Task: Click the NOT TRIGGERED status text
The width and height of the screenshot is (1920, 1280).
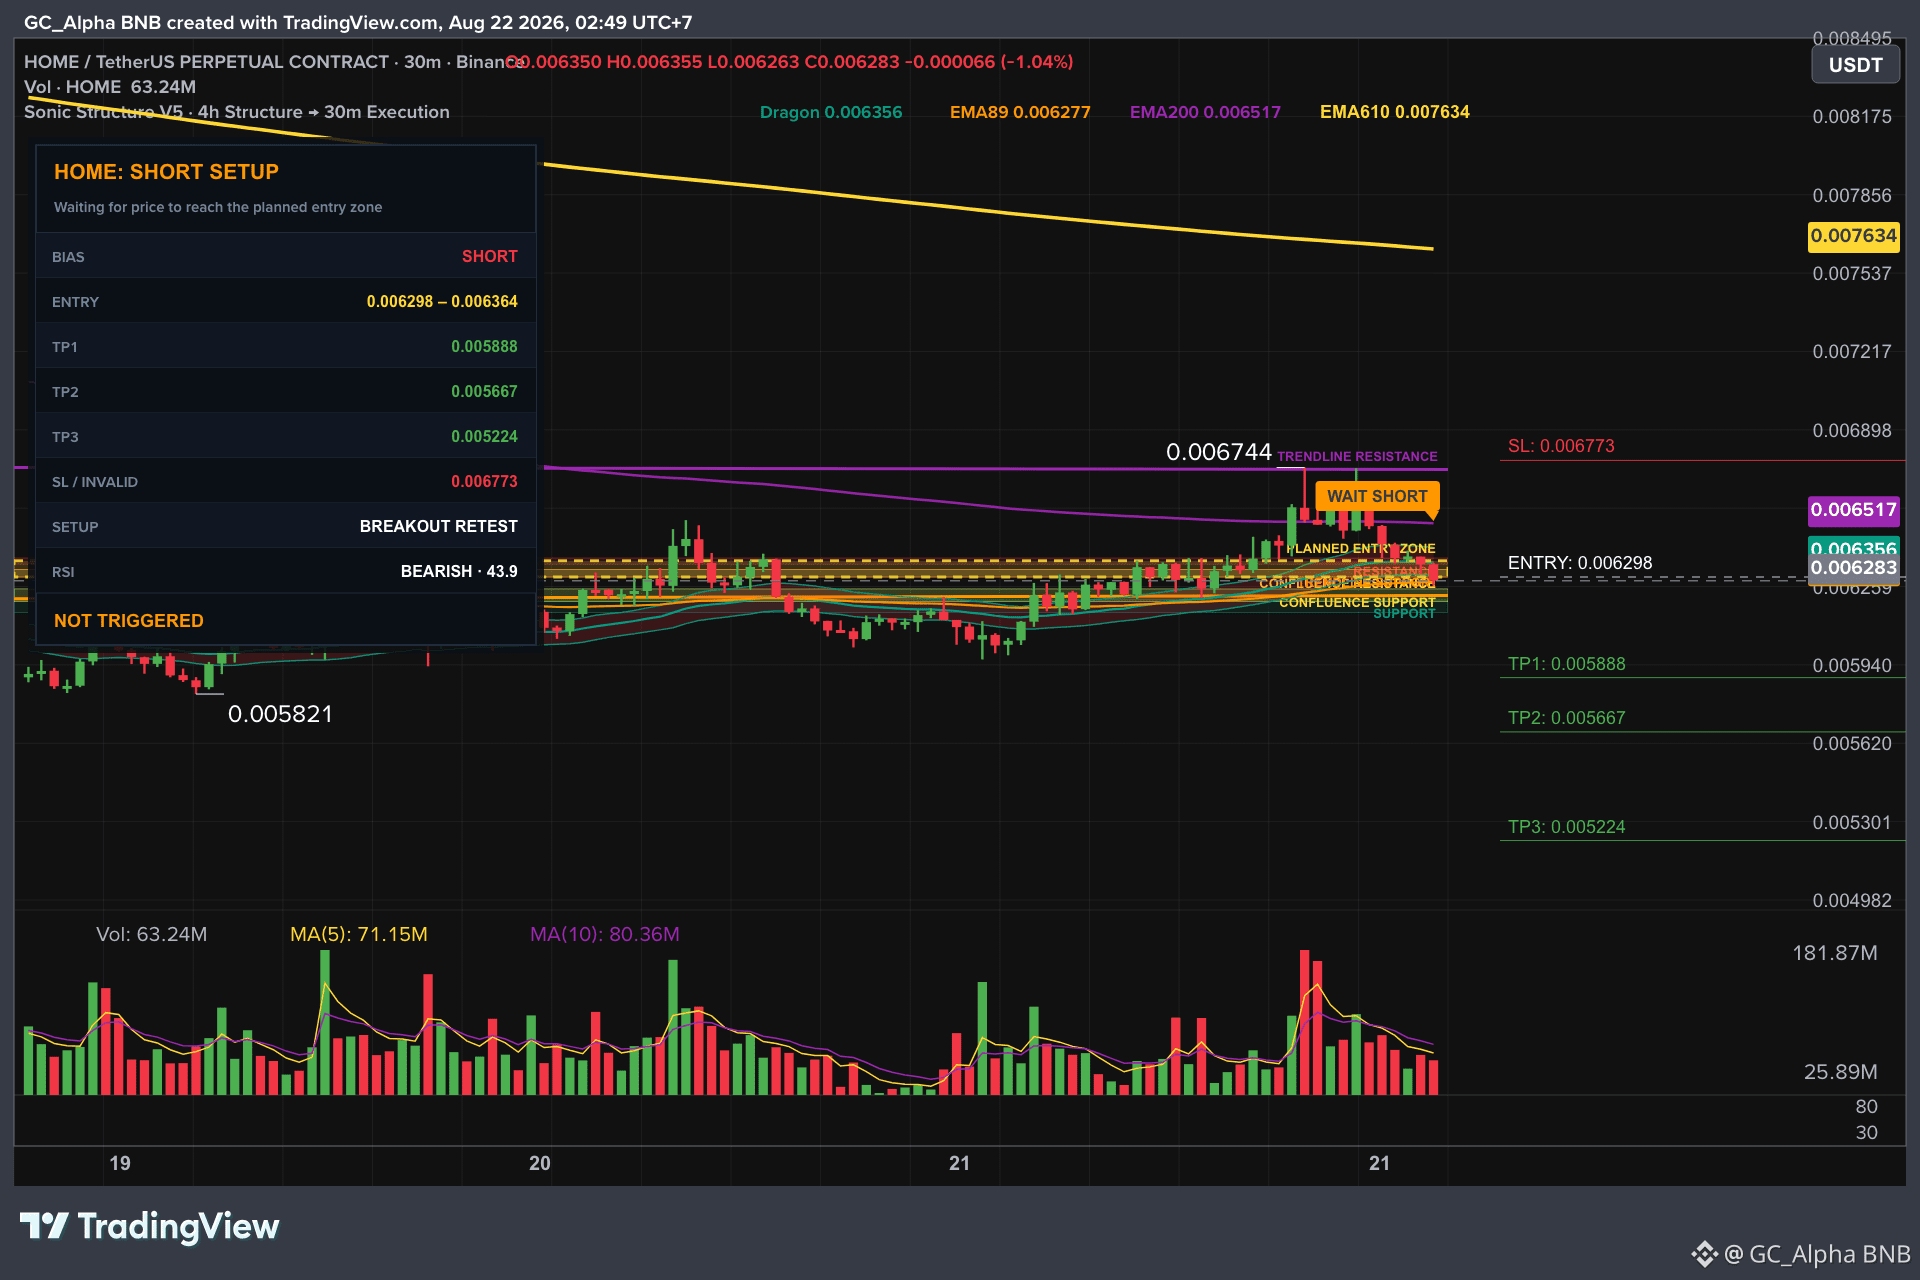Action: click(x=129, y=621)
